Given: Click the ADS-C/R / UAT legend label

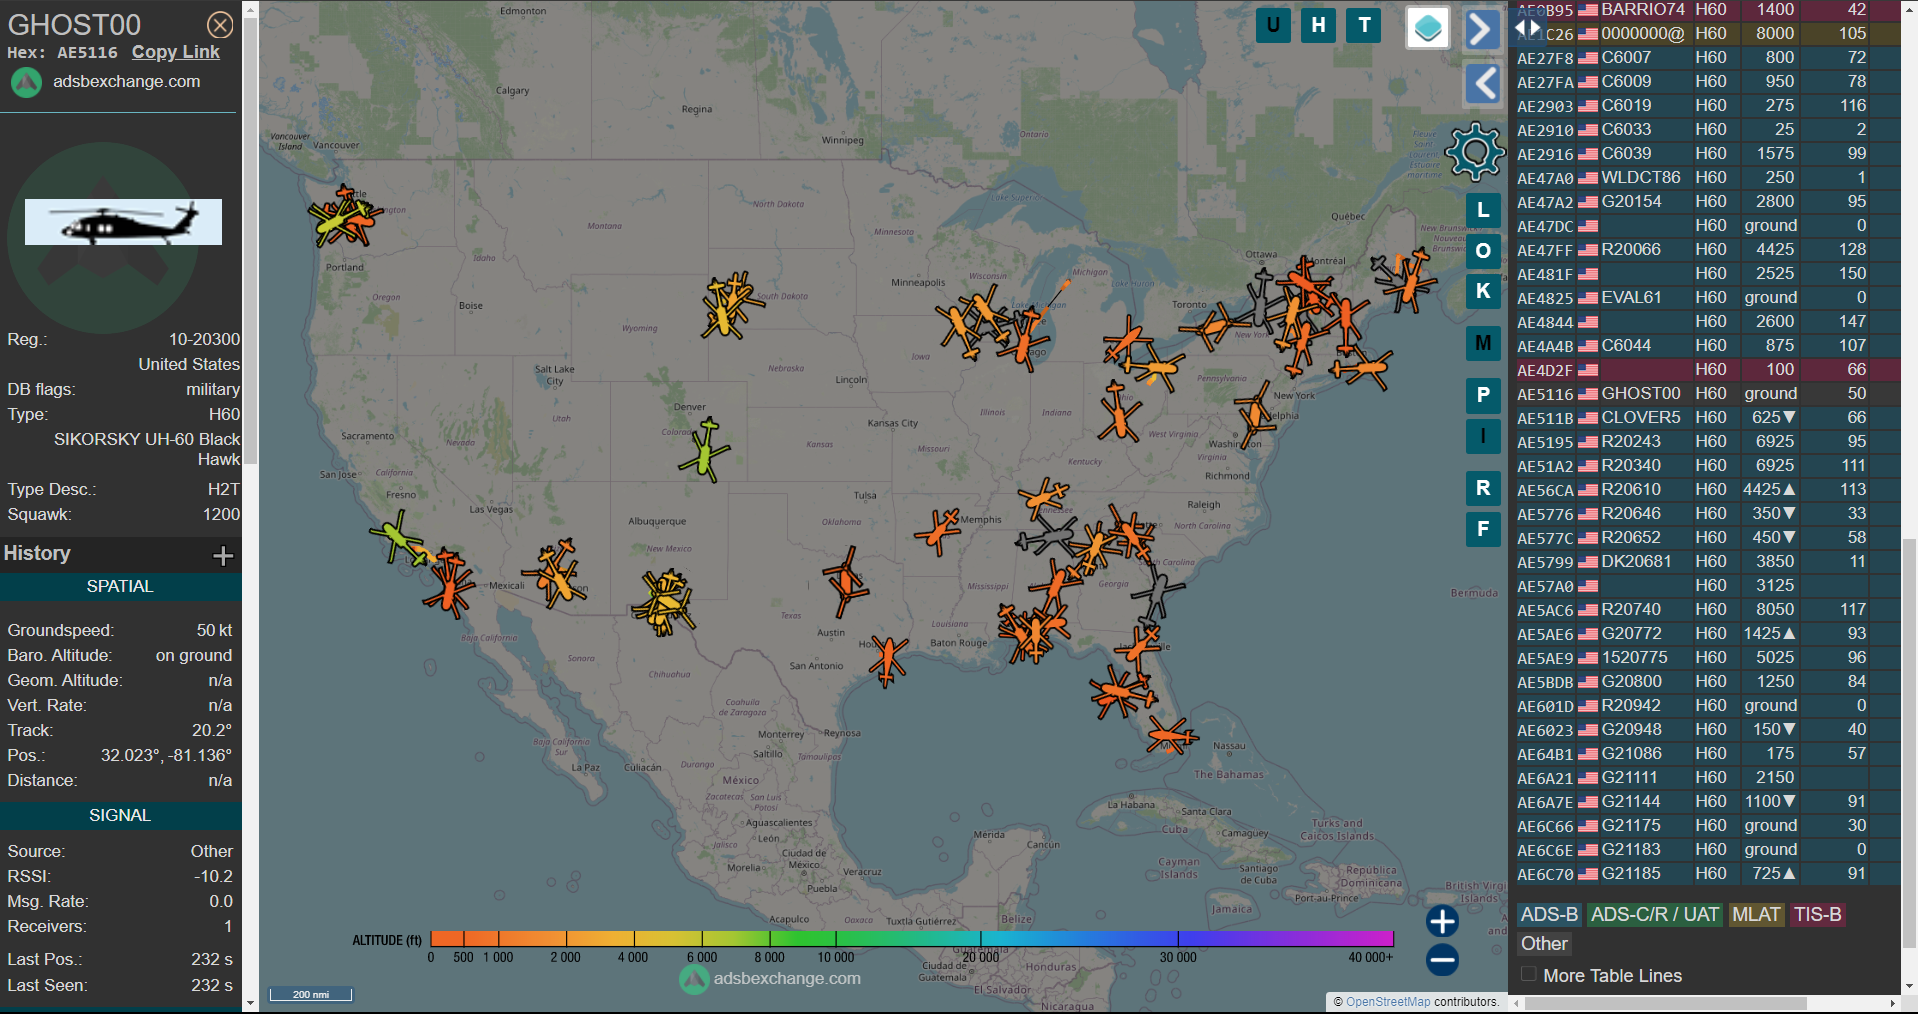Looking at the screenshot, I should (x=1655, y=915).
